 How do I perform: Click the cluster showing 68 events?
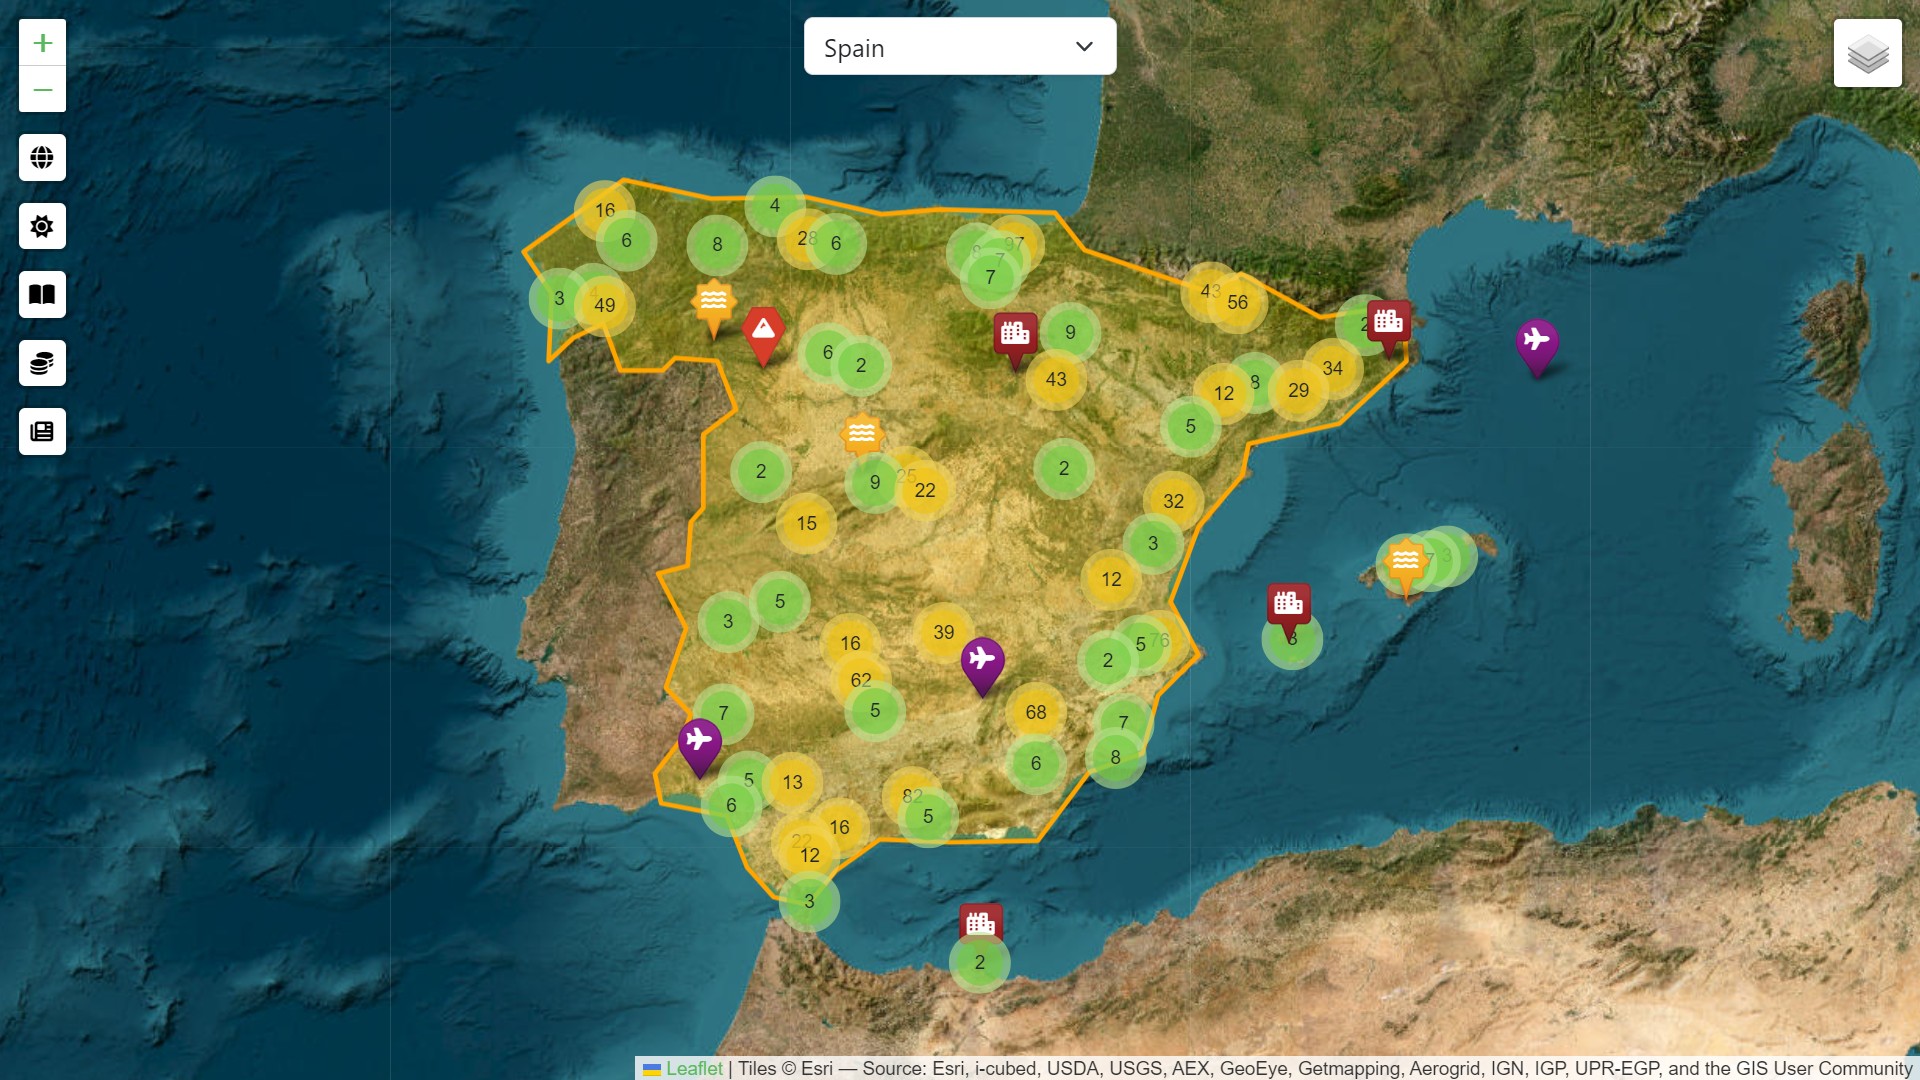pos(1037,712)
